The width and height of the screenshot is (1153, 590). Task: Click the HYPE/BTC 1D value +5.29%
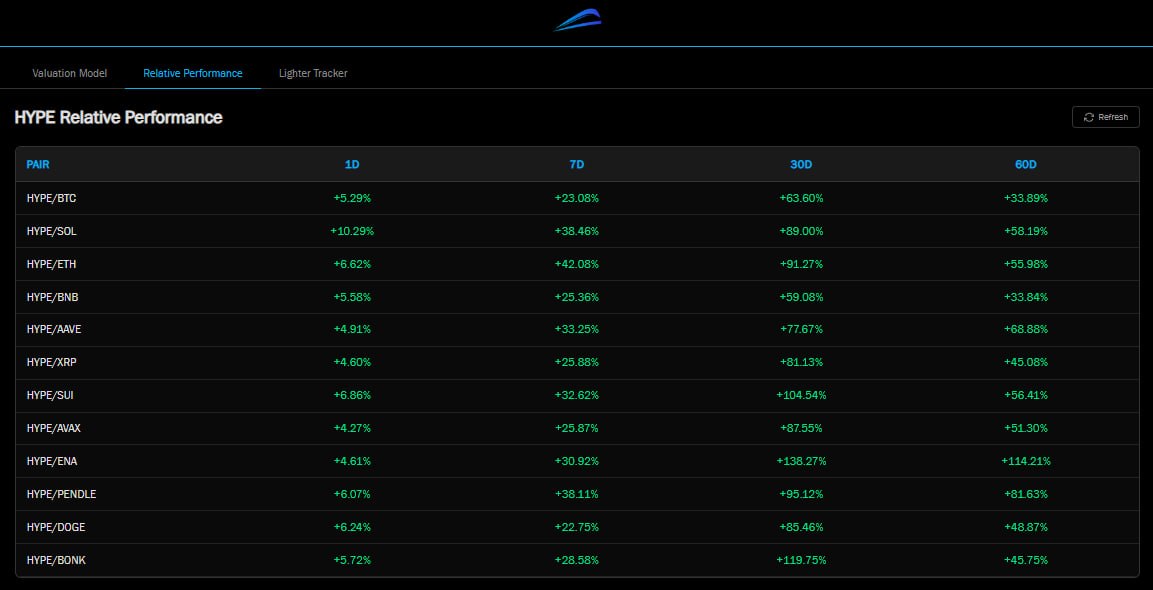click(352, 198)
